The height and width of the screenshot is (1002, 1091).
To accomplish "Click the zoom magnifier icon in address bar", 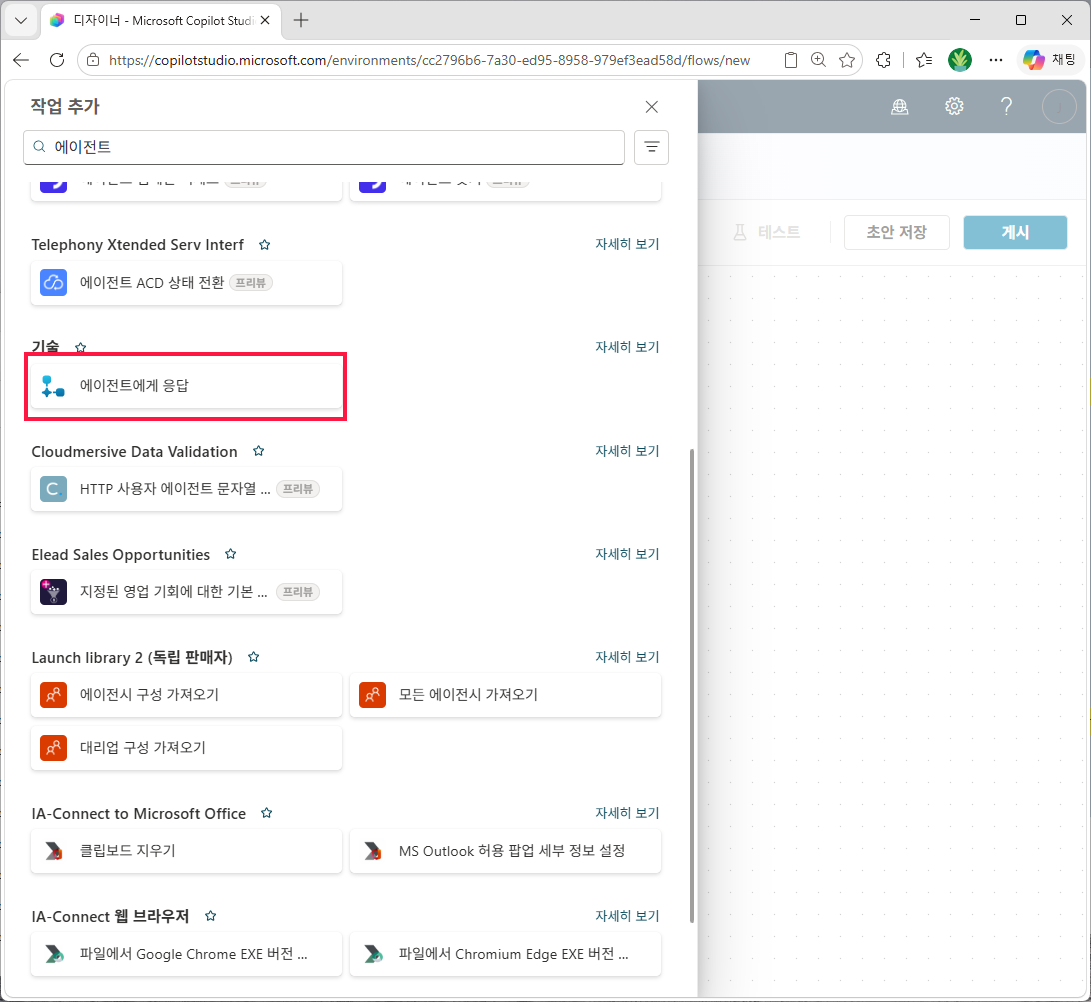I will (818, 60).
